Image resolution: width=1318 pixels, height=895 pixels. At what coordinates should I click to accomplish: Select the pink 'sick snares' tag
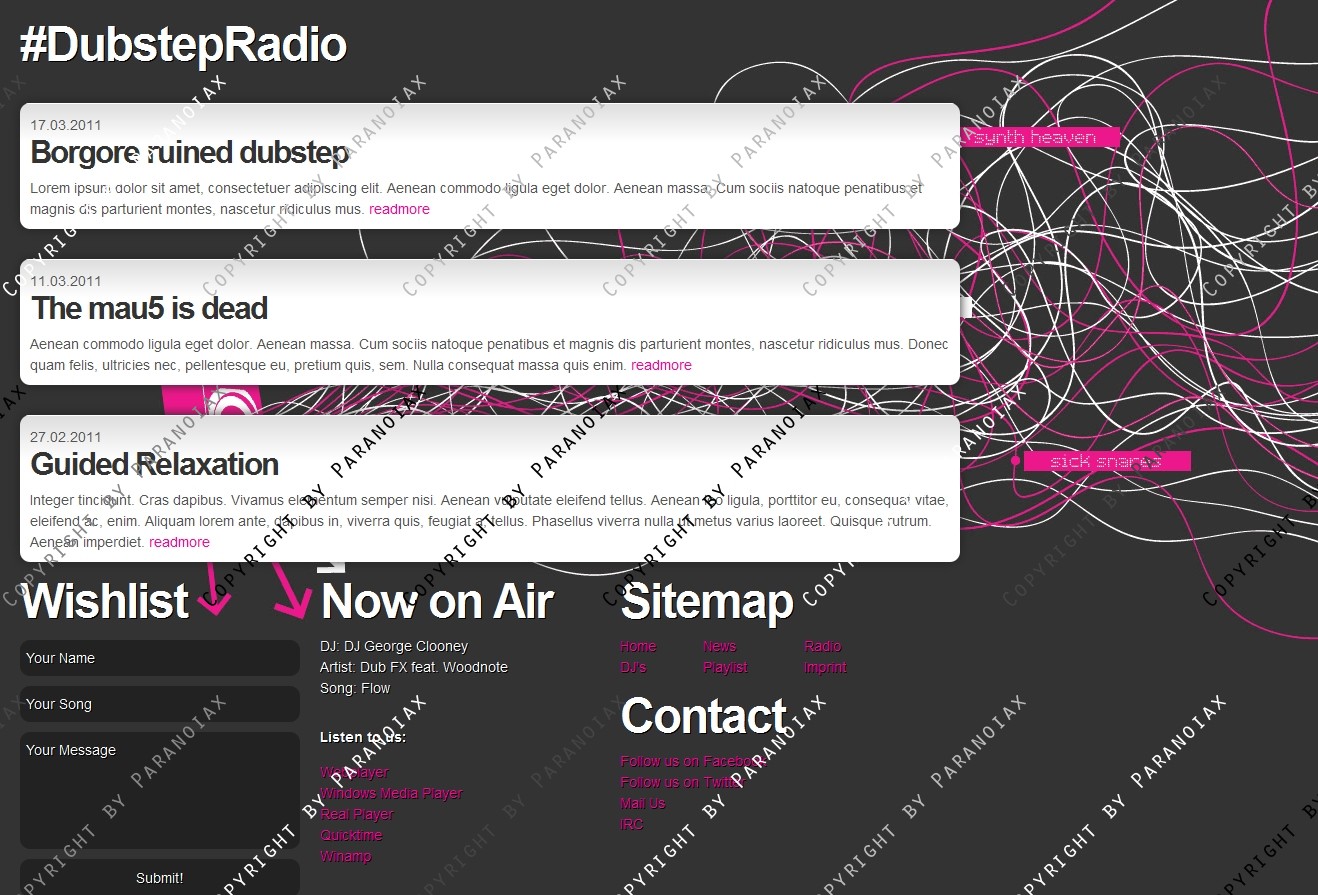pos(1105,461)
